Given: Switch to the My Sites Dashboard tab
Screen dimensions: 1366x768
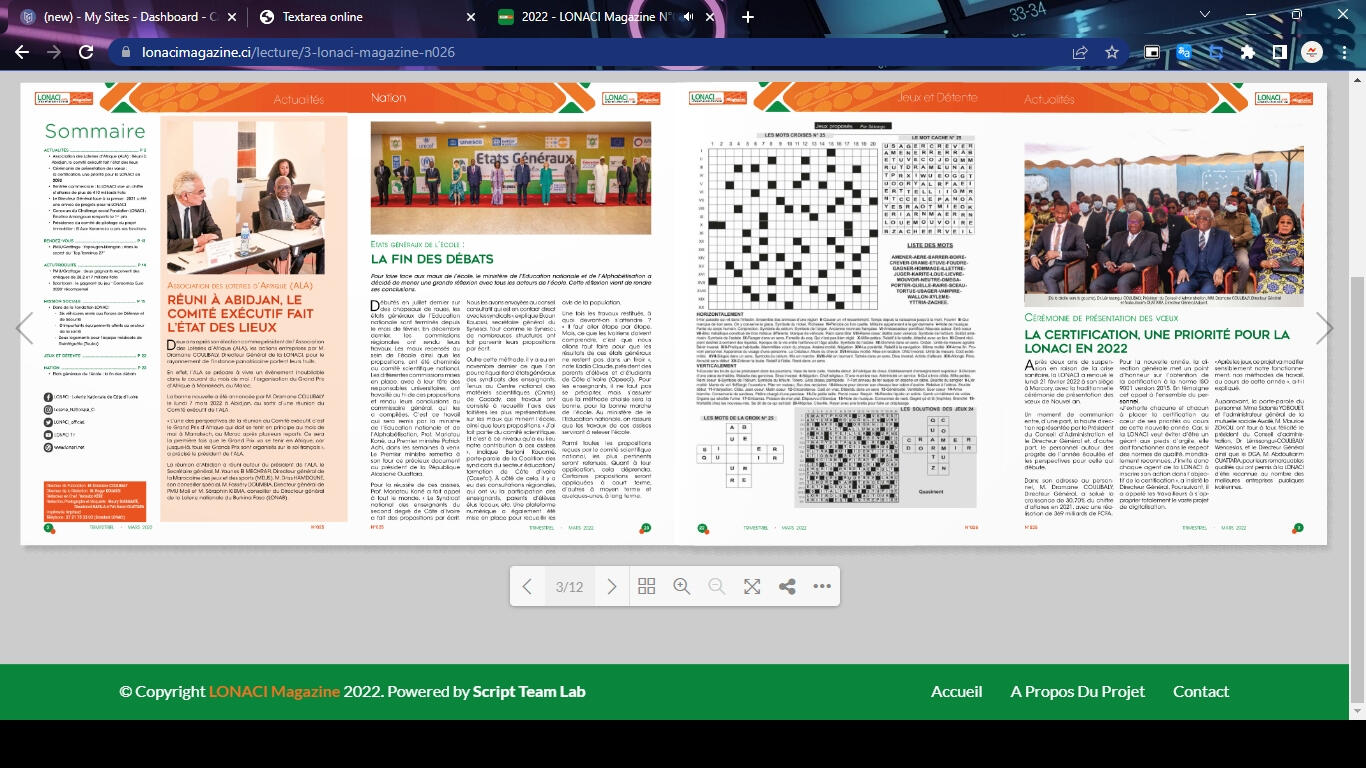Looking at the screenshot, I should [x=125, y=17].
